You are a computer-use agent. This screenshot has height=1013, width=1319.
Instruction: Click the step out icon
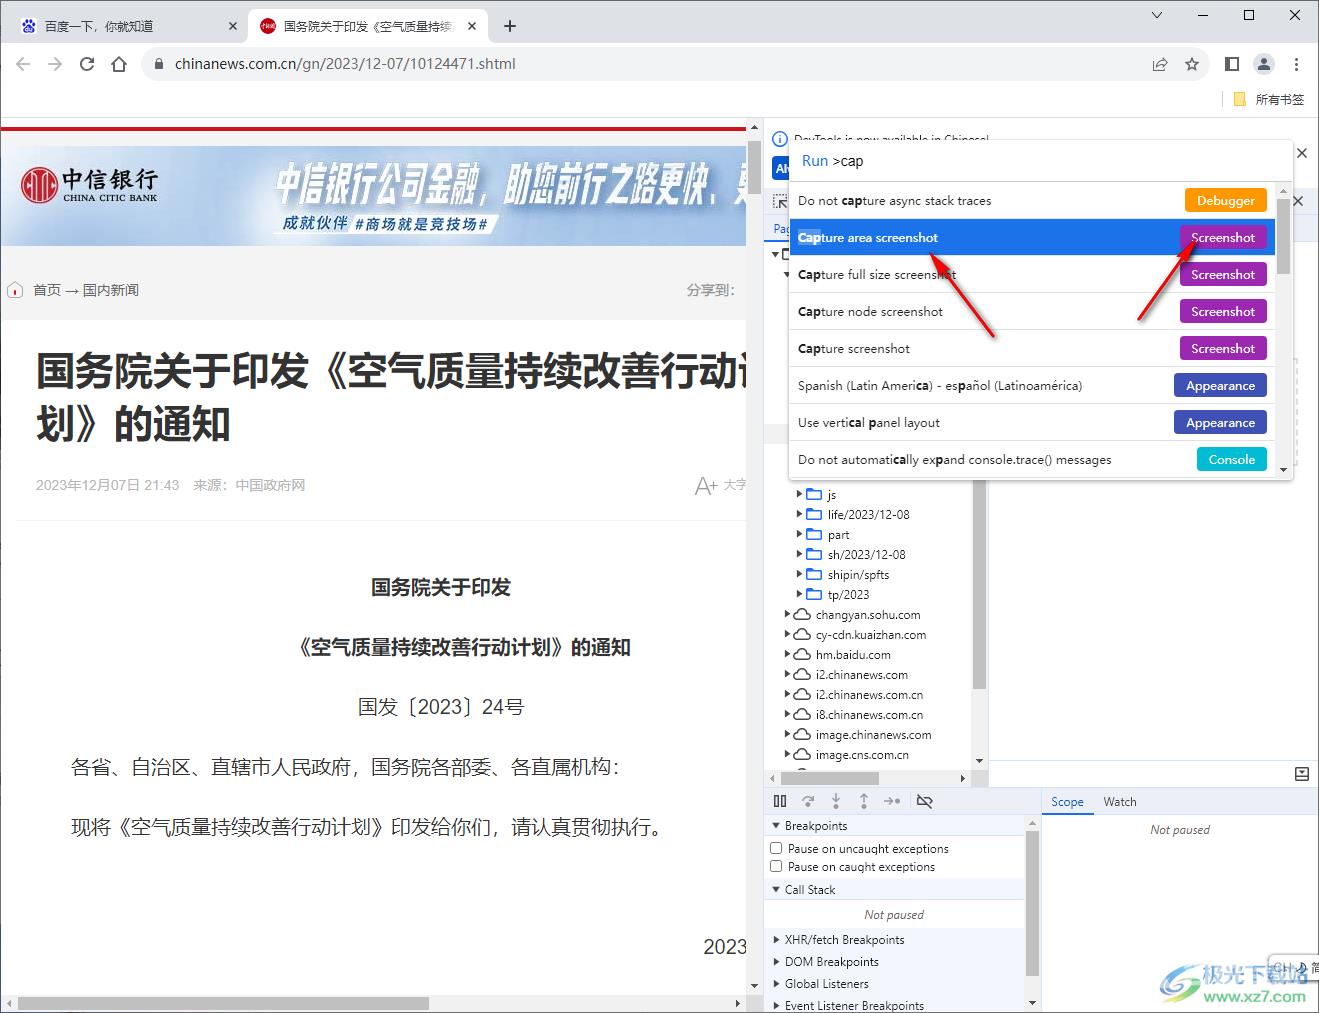pos(864,801)
